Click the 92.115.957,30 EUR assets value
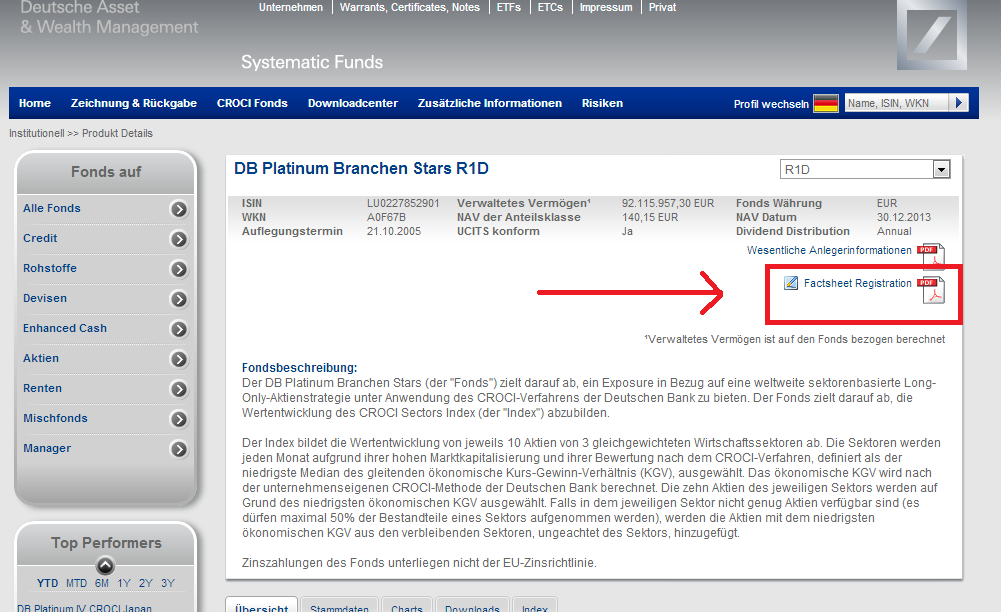The image size is (1001, 612). 668,203
